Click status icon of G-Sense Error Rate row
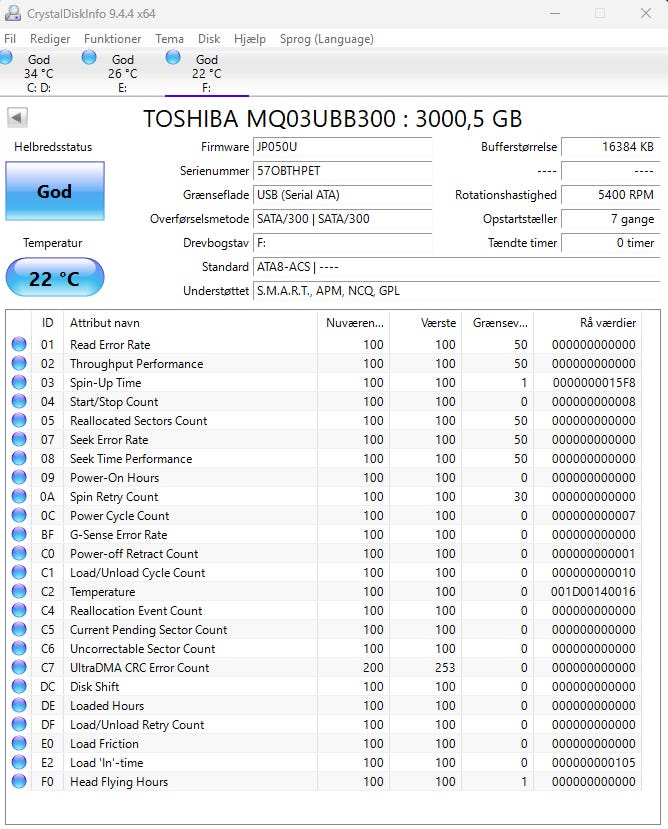Screen dimensions: 668x829 click(19, 535)
